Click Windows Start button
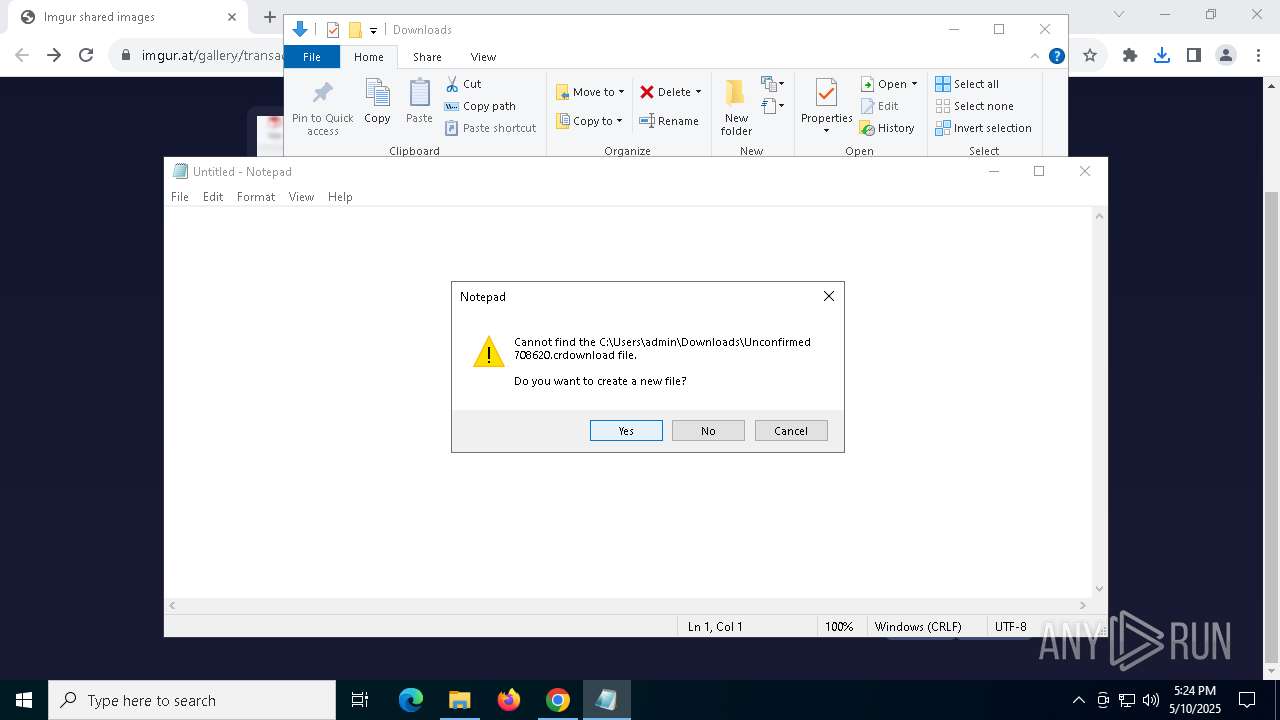1280x720 pixels. pyautogui.click(x=24, y=700)
